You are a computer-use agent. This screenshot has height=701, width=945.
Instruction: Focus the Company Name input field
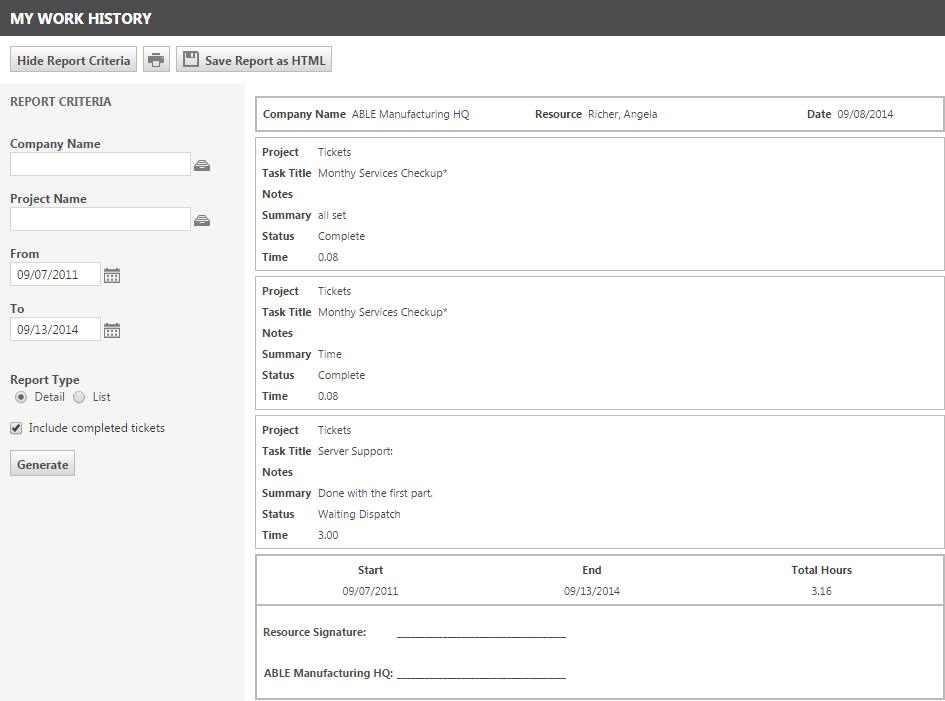point(100,164)
